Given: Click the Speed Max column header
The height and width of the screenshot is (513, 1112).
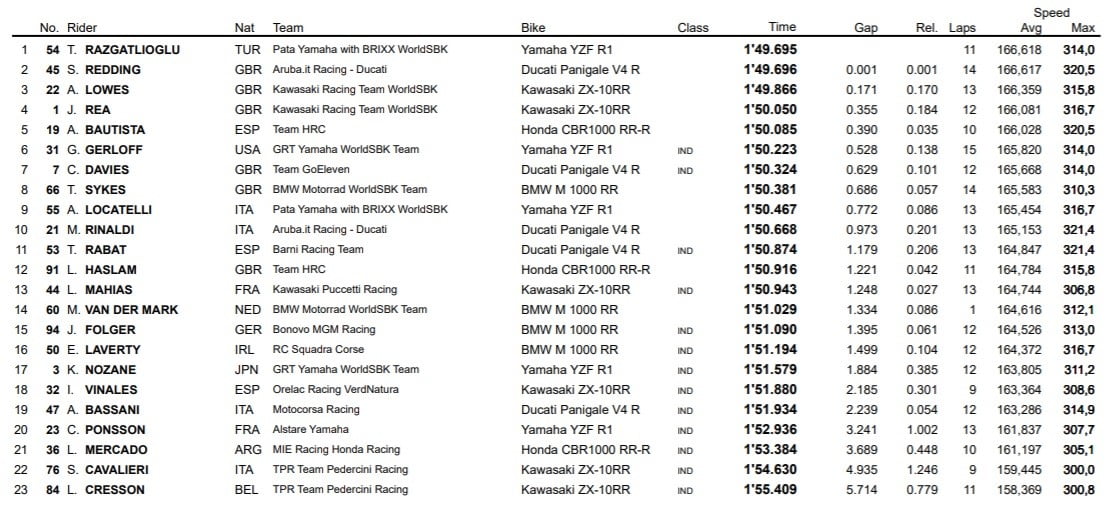Looking at the screenshot, I should [1082, 28].
